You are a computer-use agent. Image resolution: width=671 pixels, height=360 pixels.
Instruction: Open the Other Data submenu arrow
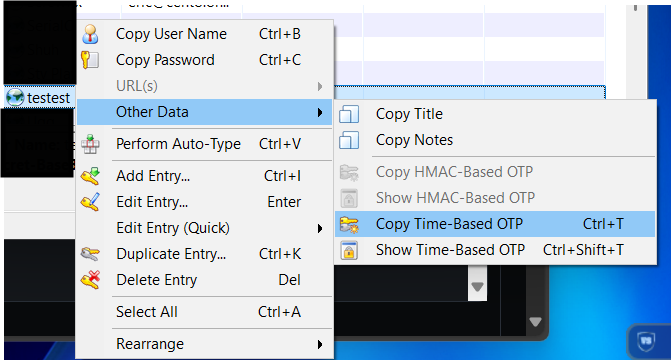coord(320,112)
